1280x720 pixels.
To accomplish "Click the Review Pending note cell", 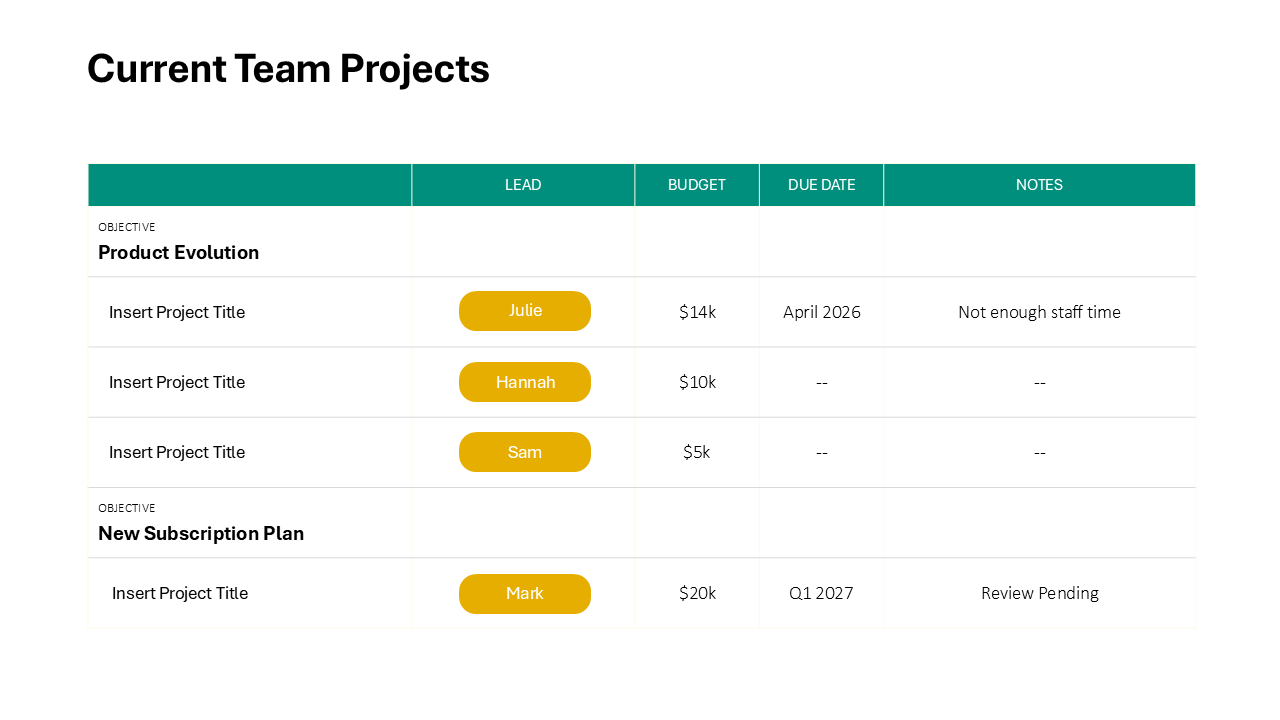I will point(1039,593).
